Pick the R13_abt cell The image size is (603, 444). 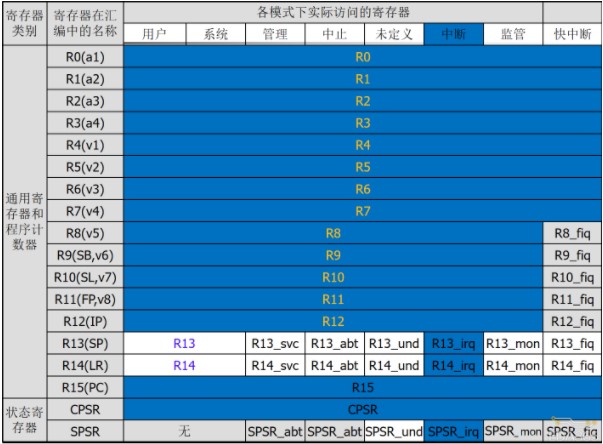click(335, 343)
